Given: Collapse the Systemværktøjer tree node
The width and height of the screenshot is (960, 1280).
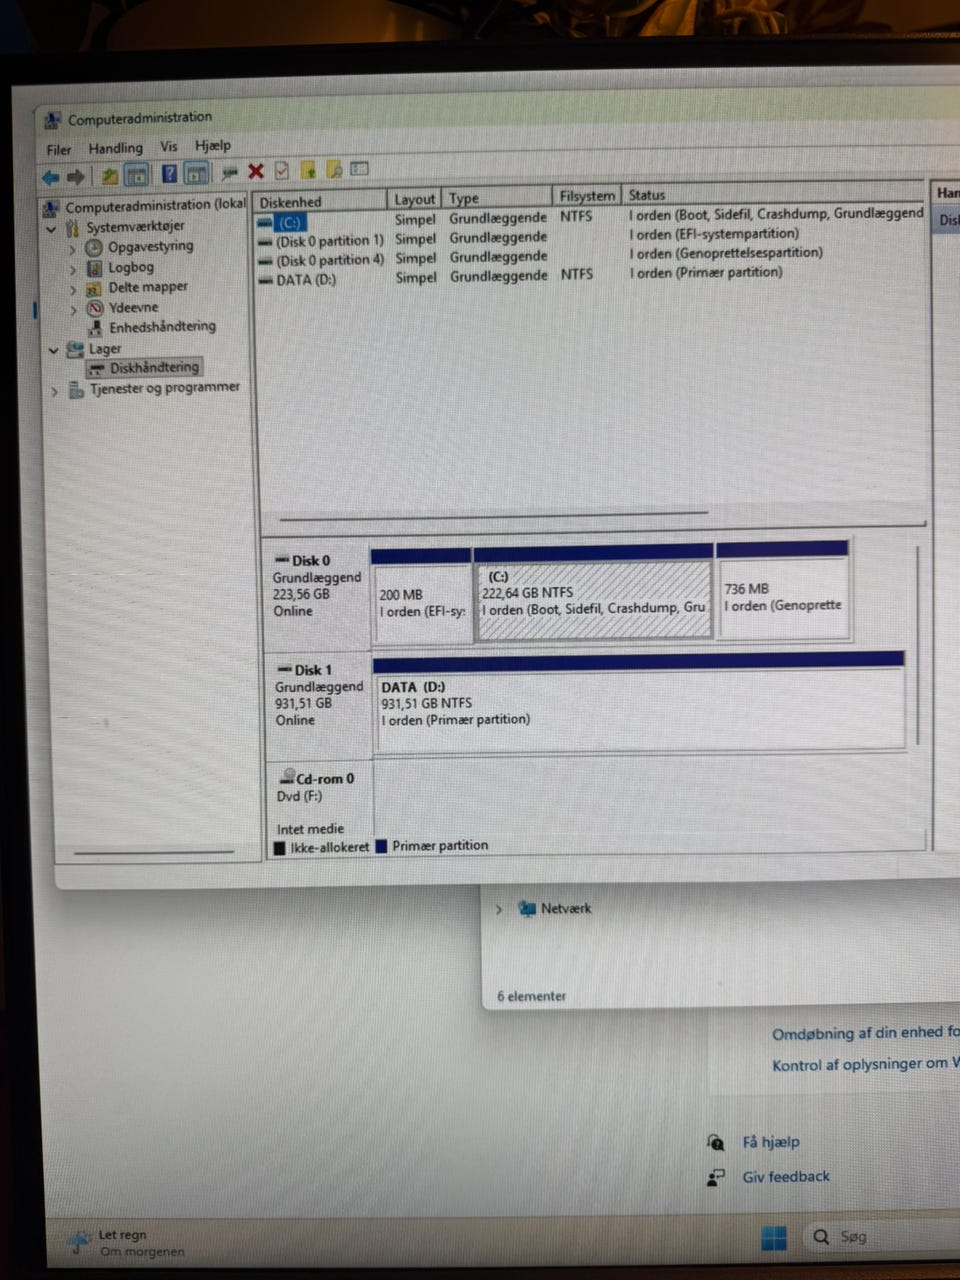Looking at the screenshot, I should pos(51,229).
